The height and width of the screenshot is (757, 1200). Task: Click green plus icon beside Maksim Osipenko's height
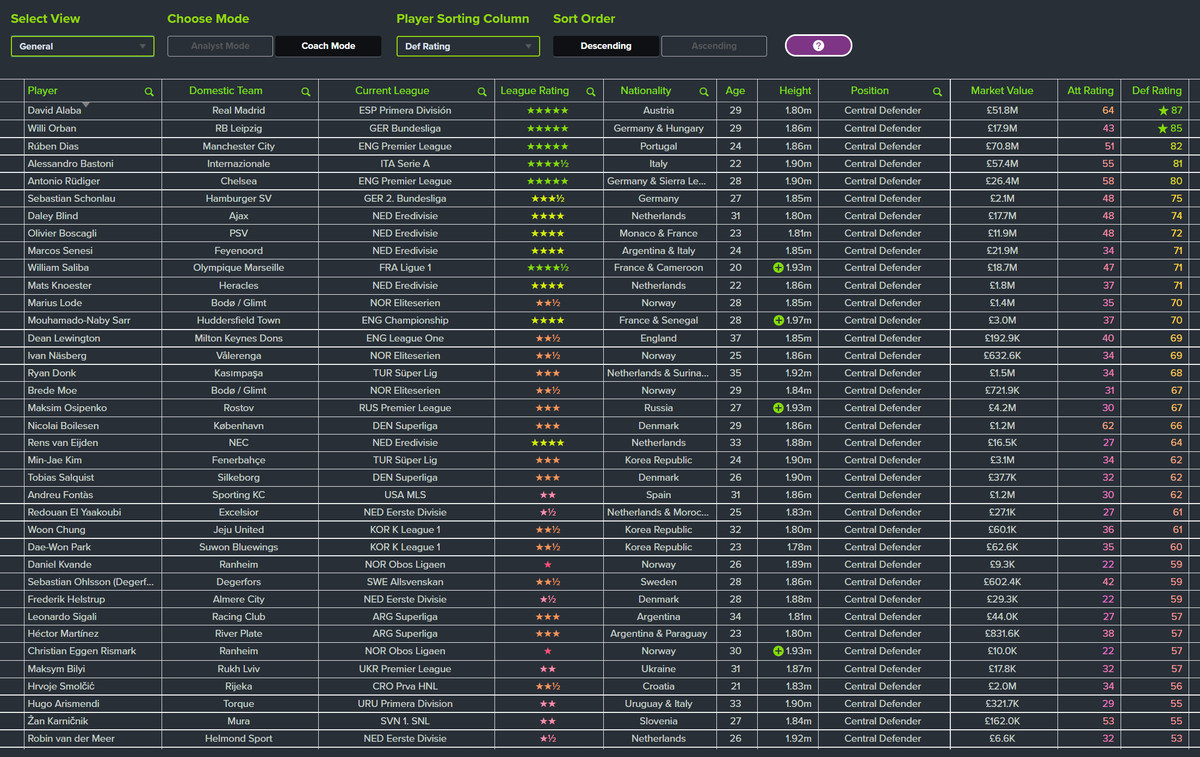coord(778,408)
